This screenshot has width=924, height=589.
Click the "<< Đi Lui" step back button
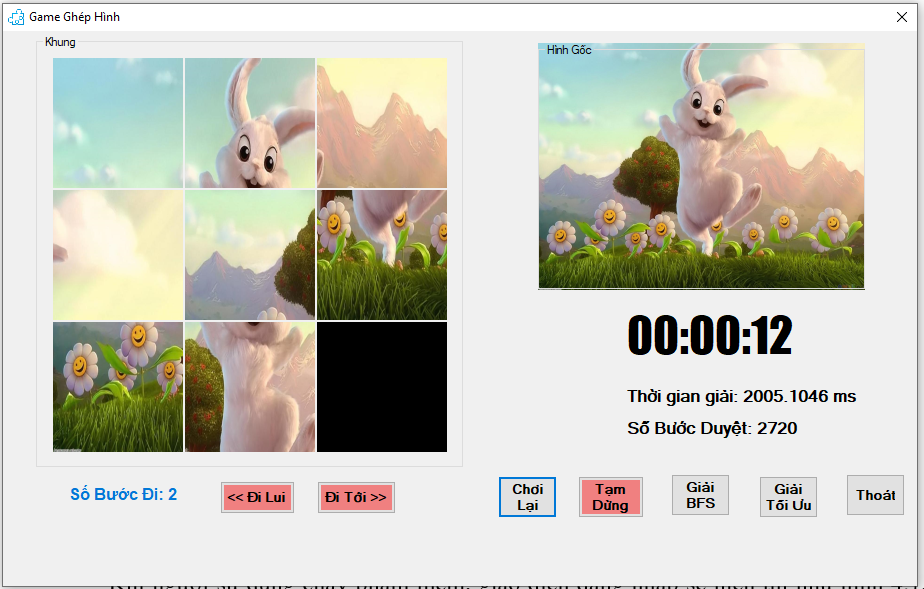257,497
